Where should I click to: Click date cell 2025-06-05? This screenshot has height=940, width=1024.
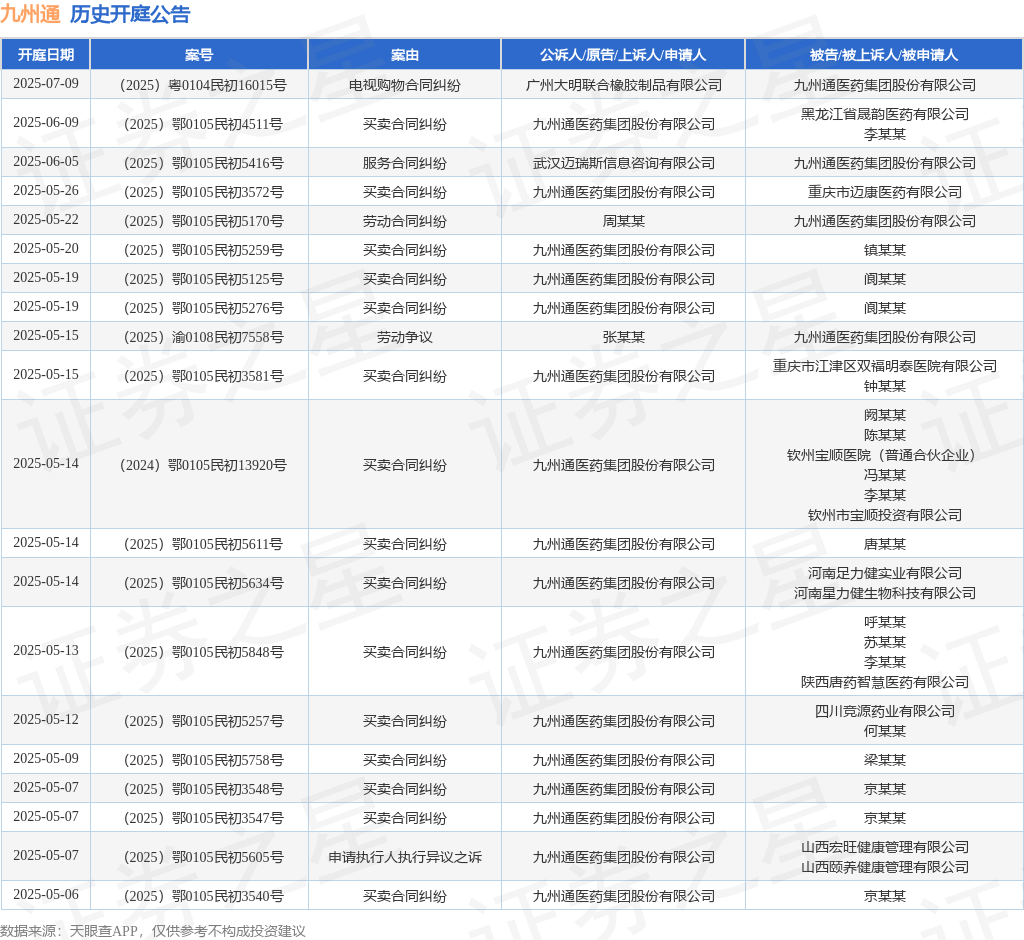coord(46,161)
